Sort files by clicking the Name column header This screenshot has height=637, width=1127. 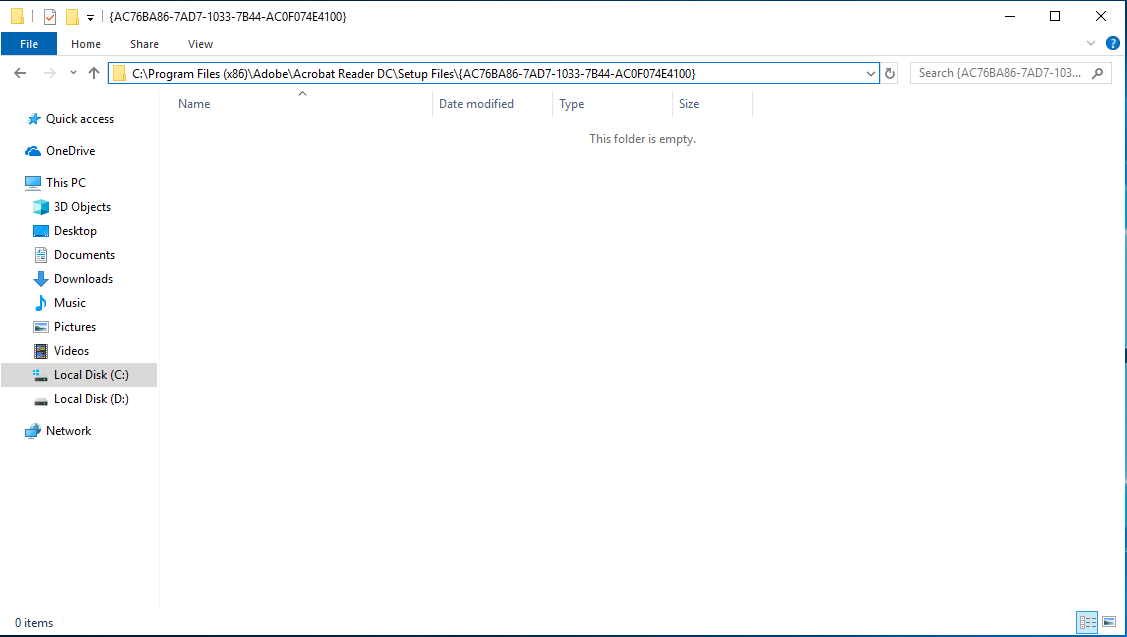click(x=193, y=103)
